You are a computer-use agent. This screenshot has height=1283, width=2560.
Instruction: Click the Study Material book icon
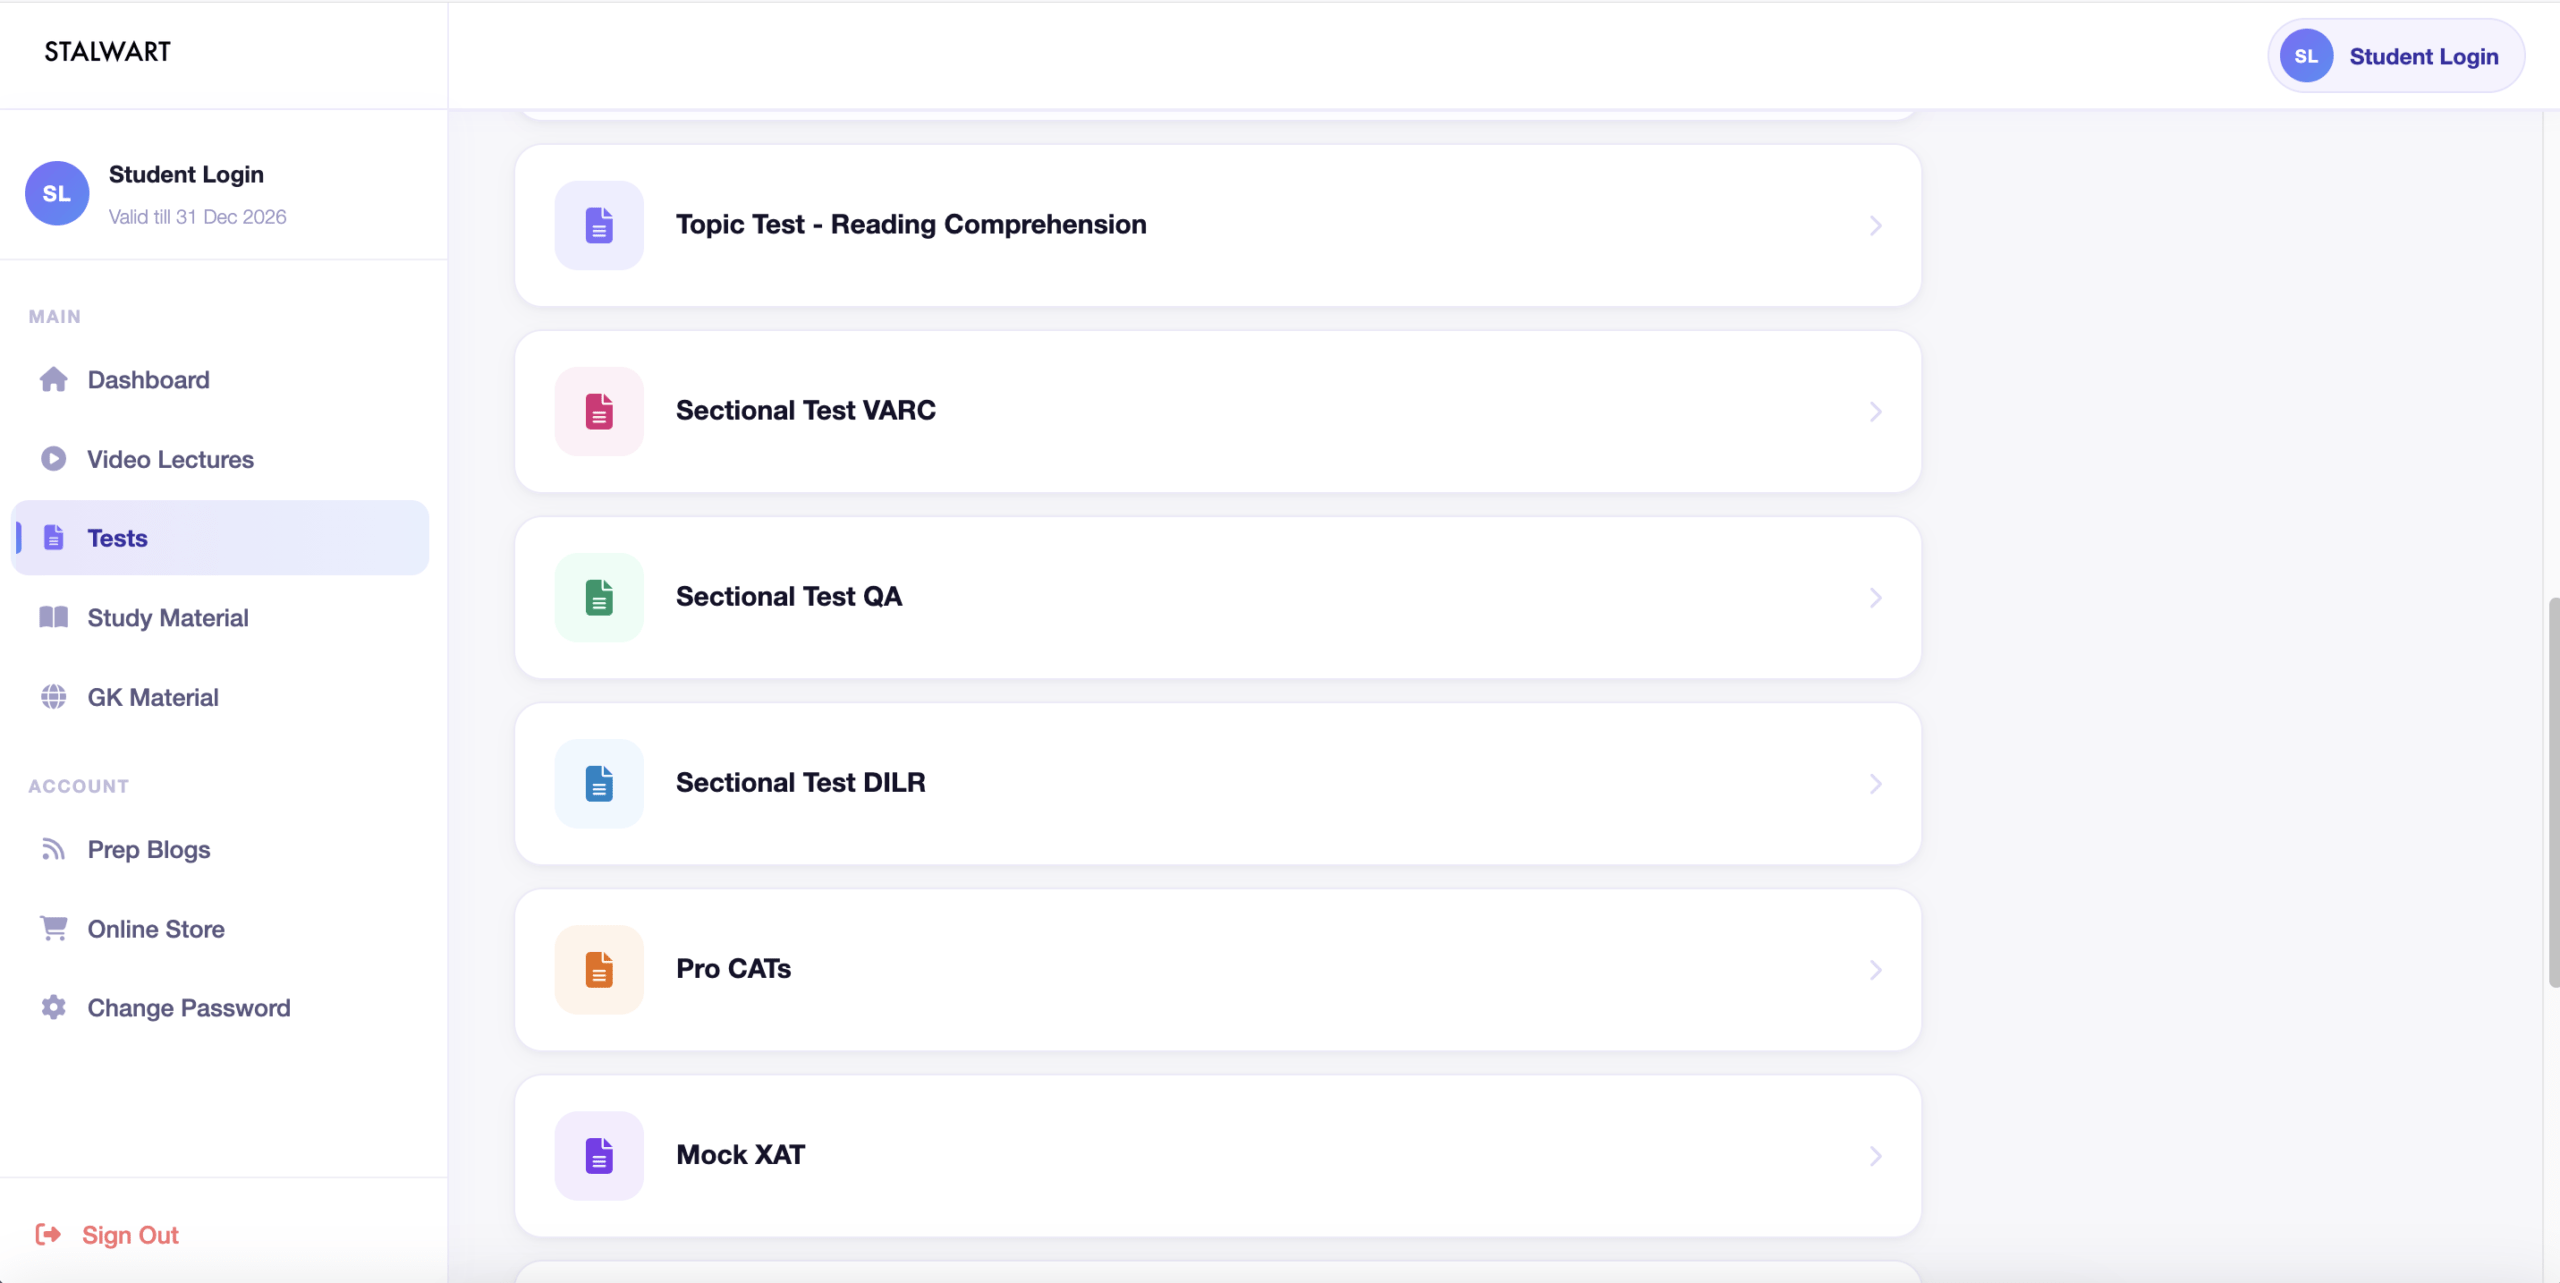(54, 617)
